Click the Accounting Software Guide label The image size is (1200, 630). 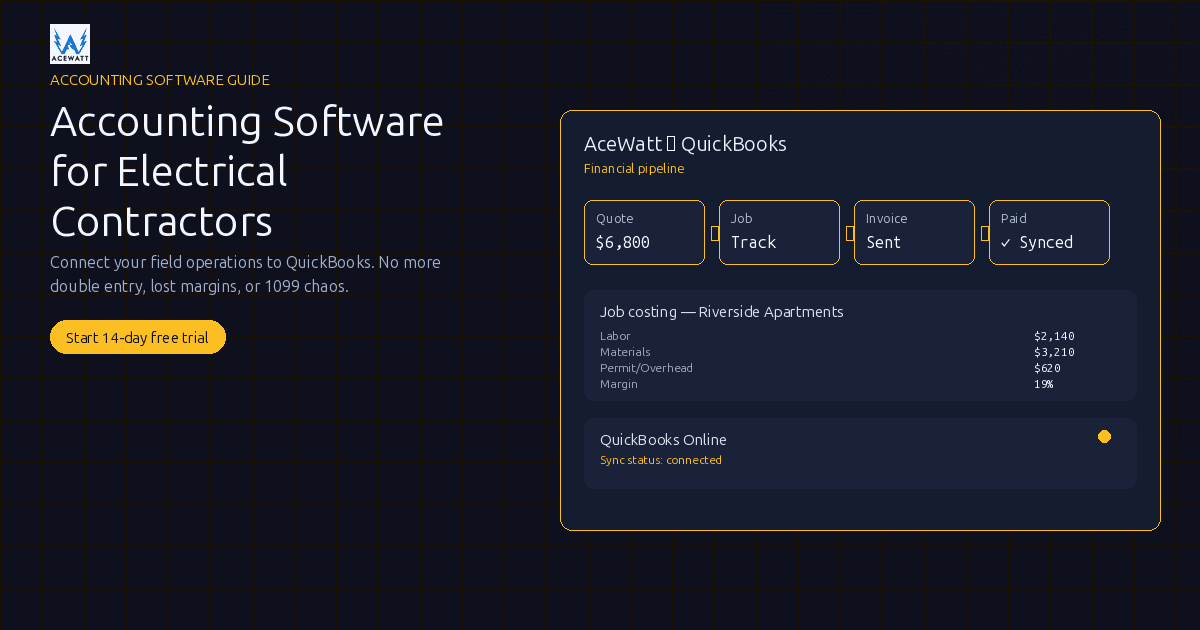point(160,80)
